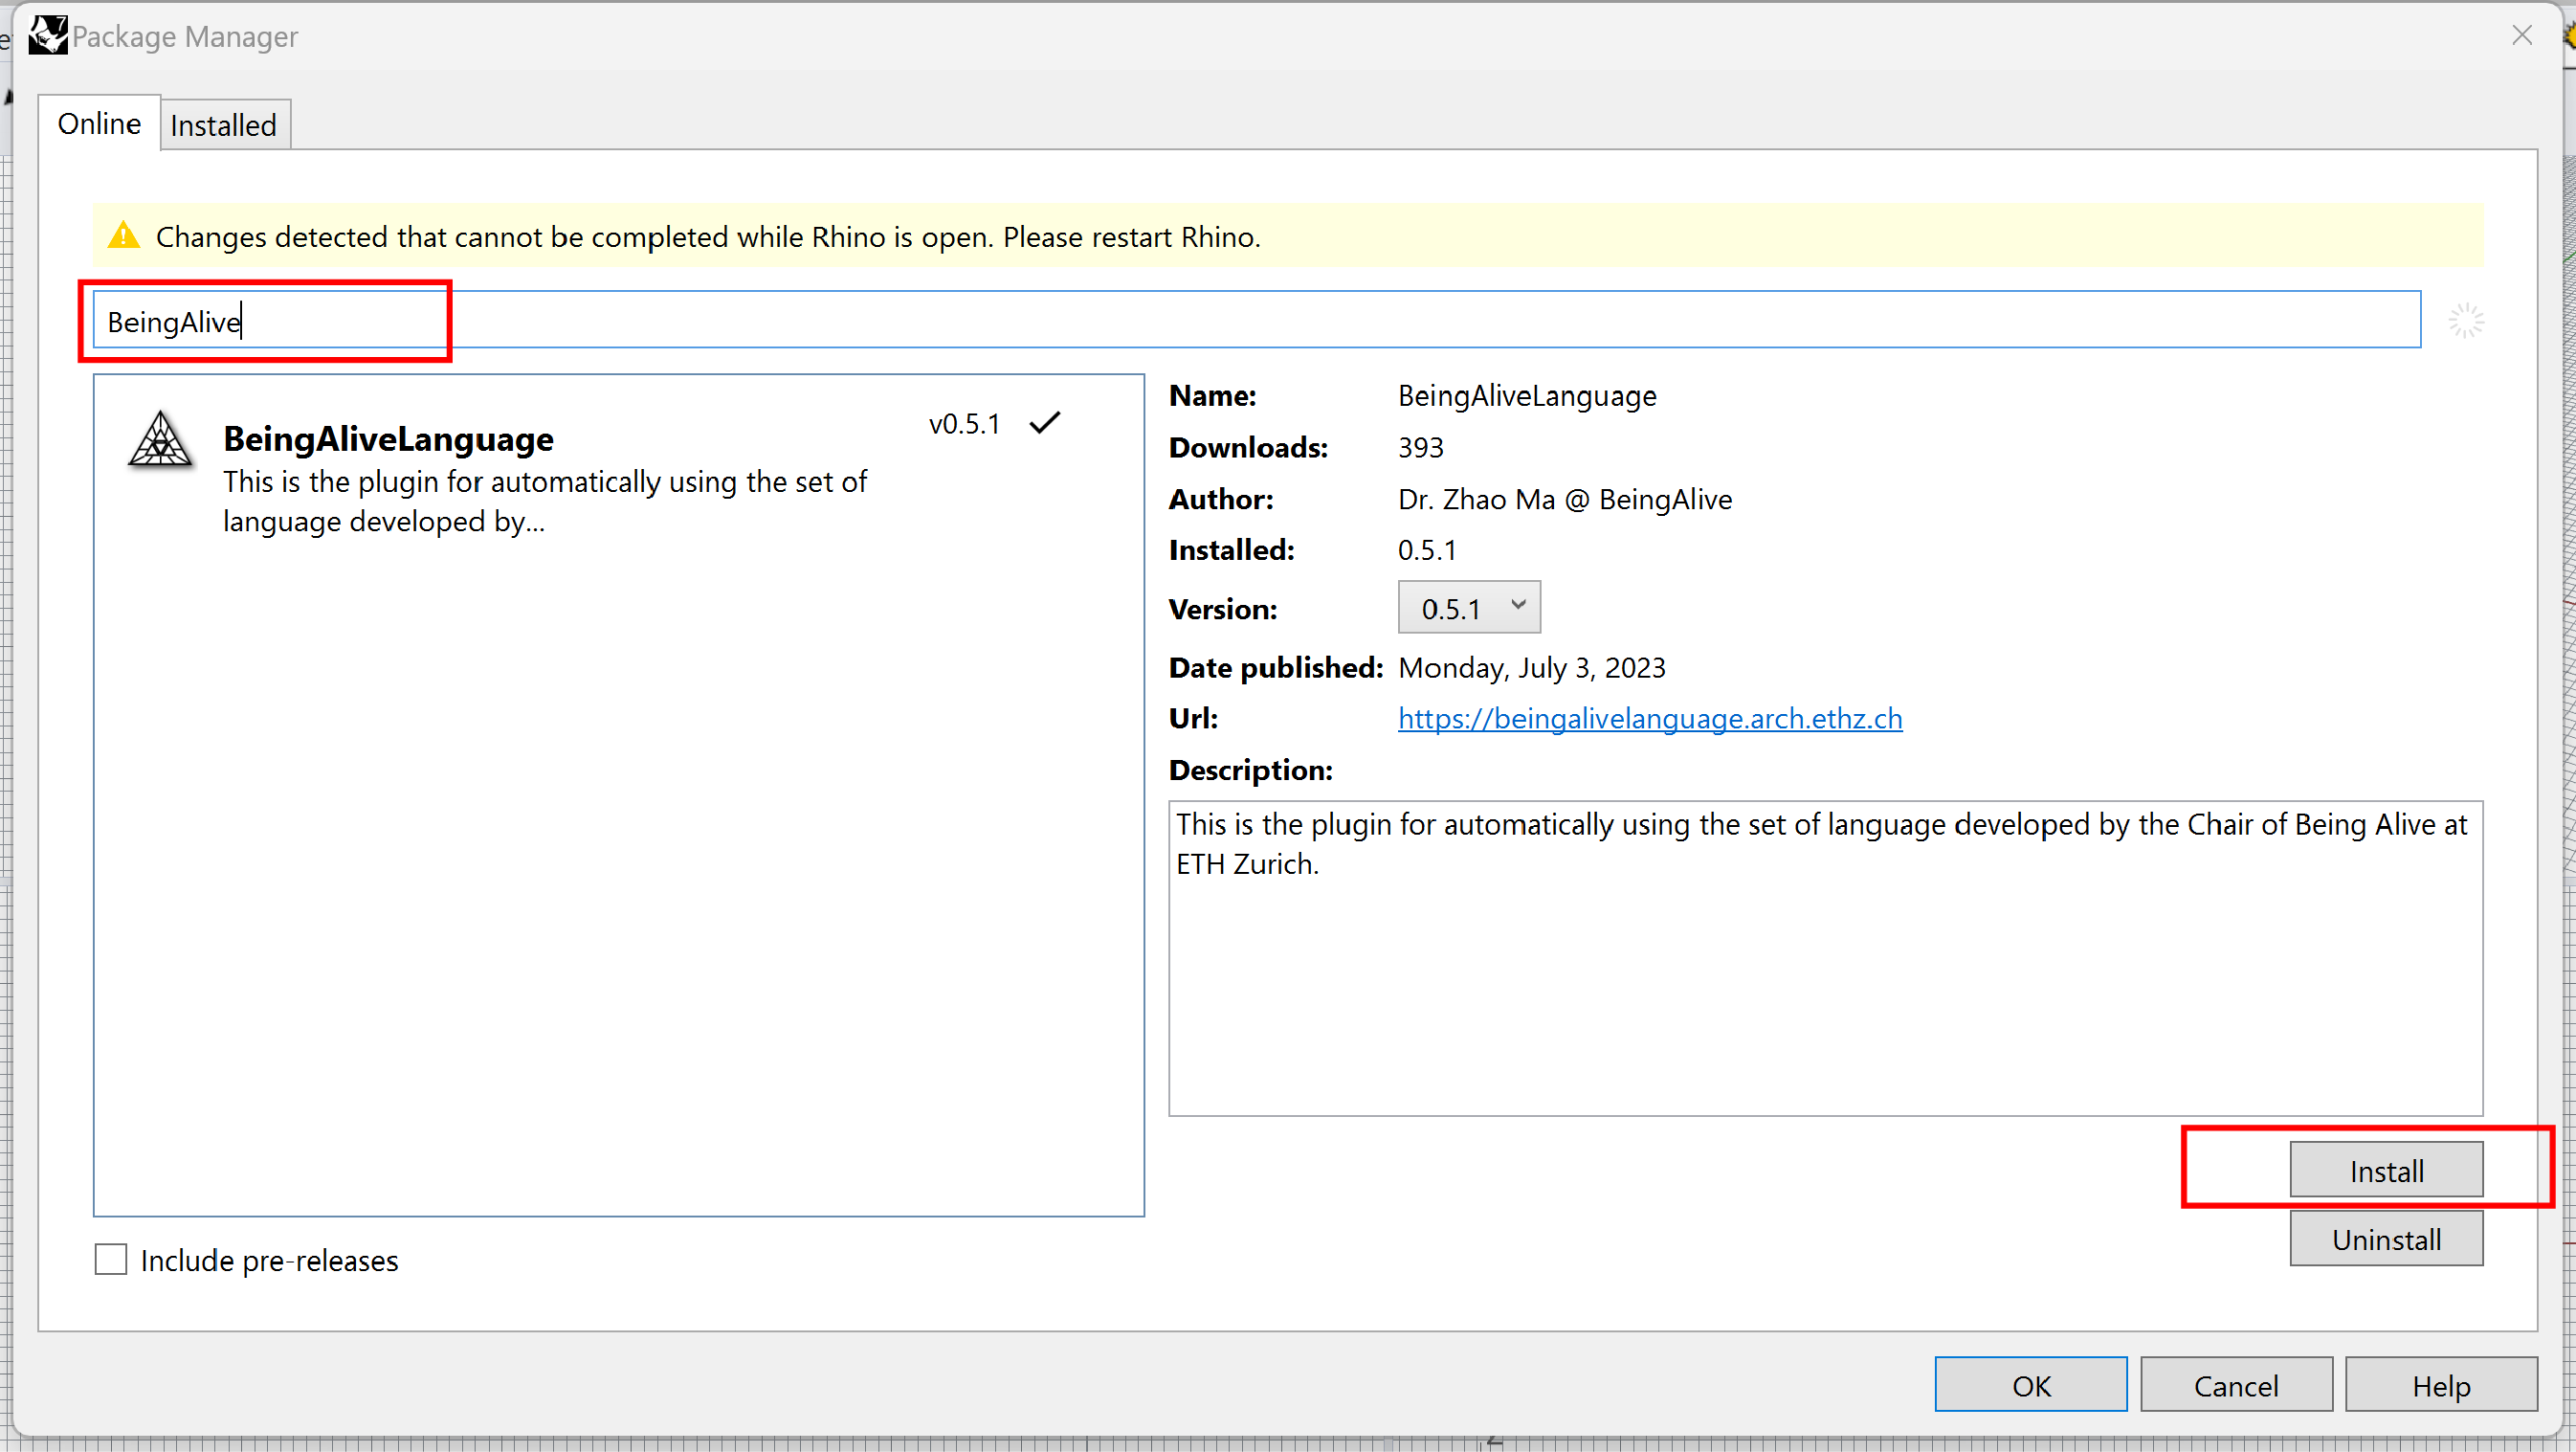
Task: Click the BeingAliveLanguage triangle package icon
Action: click(160, 440)
